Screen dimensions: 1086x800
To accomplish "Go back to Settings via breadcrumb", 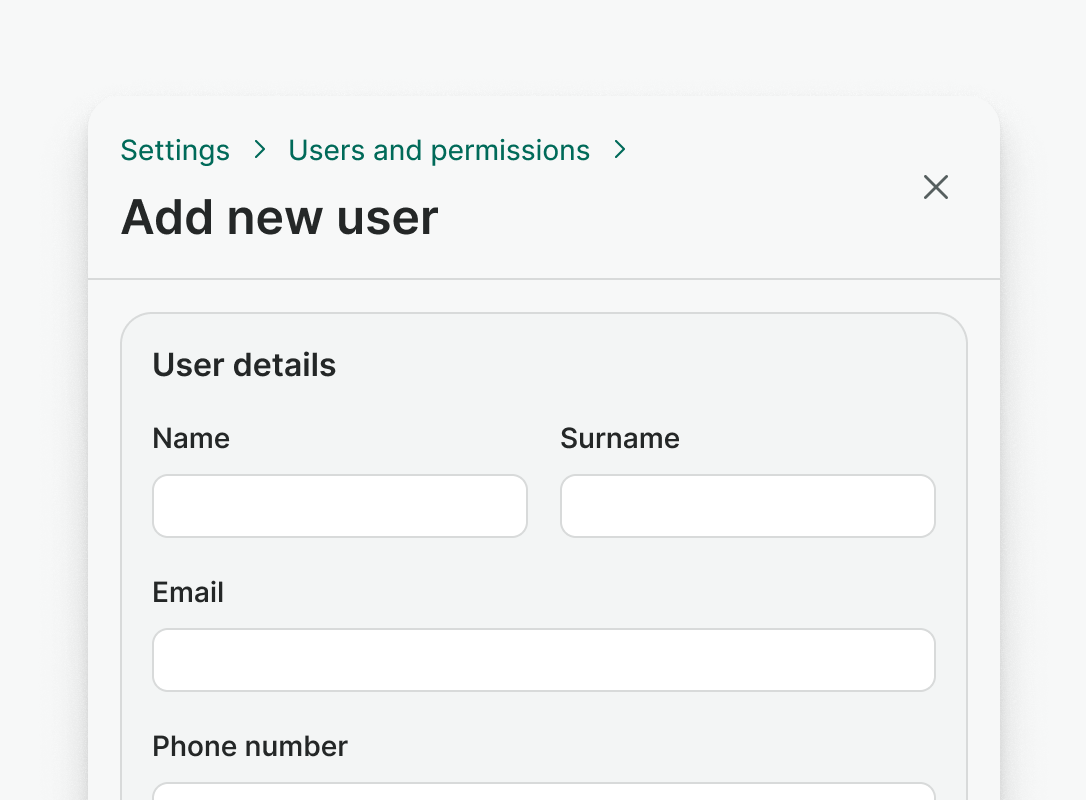I will 175,150.
